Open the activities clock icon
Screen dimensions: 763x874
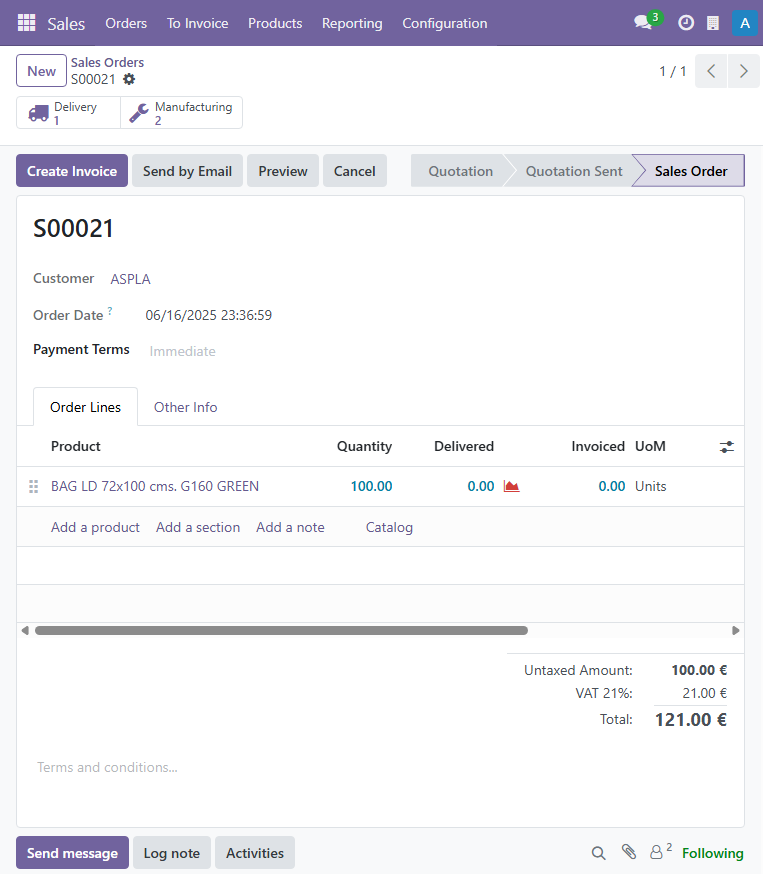tap(686, 23)
